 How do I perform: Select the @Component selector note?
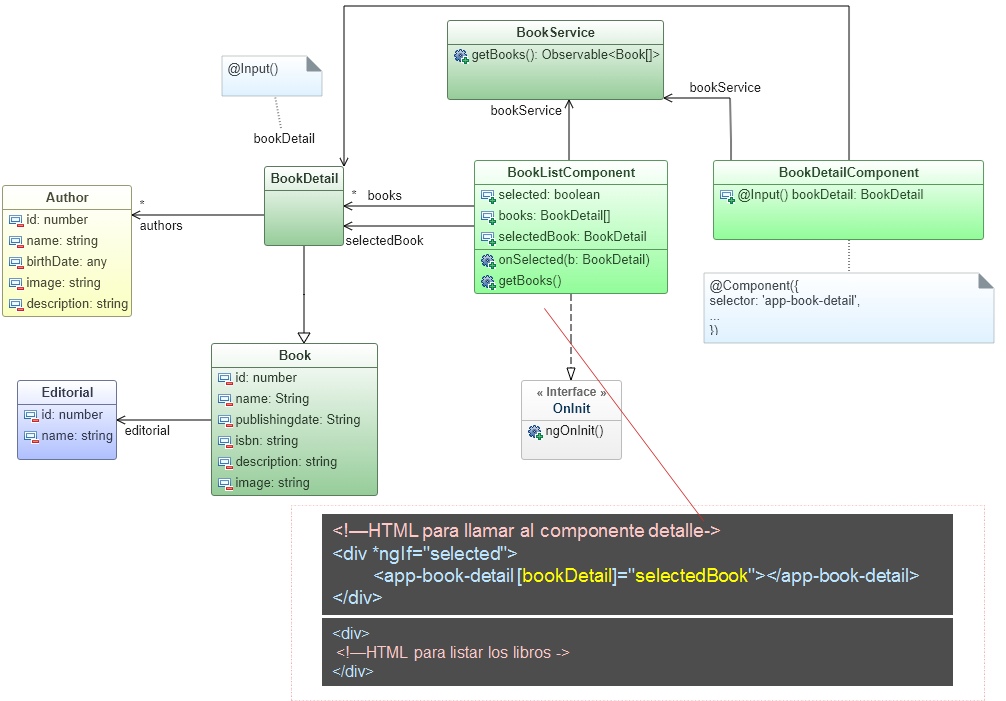[848, 308]
